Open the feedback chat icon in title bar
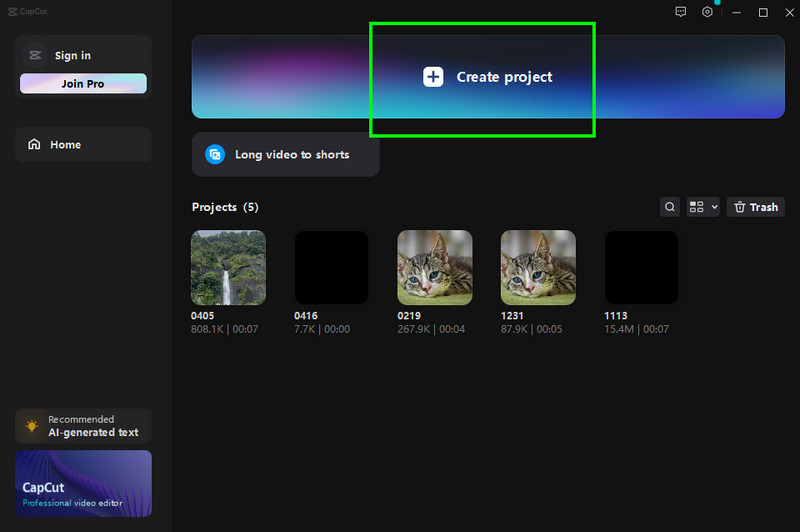The width and height of the screenshot is (800, 532). [x=680, y=12]
